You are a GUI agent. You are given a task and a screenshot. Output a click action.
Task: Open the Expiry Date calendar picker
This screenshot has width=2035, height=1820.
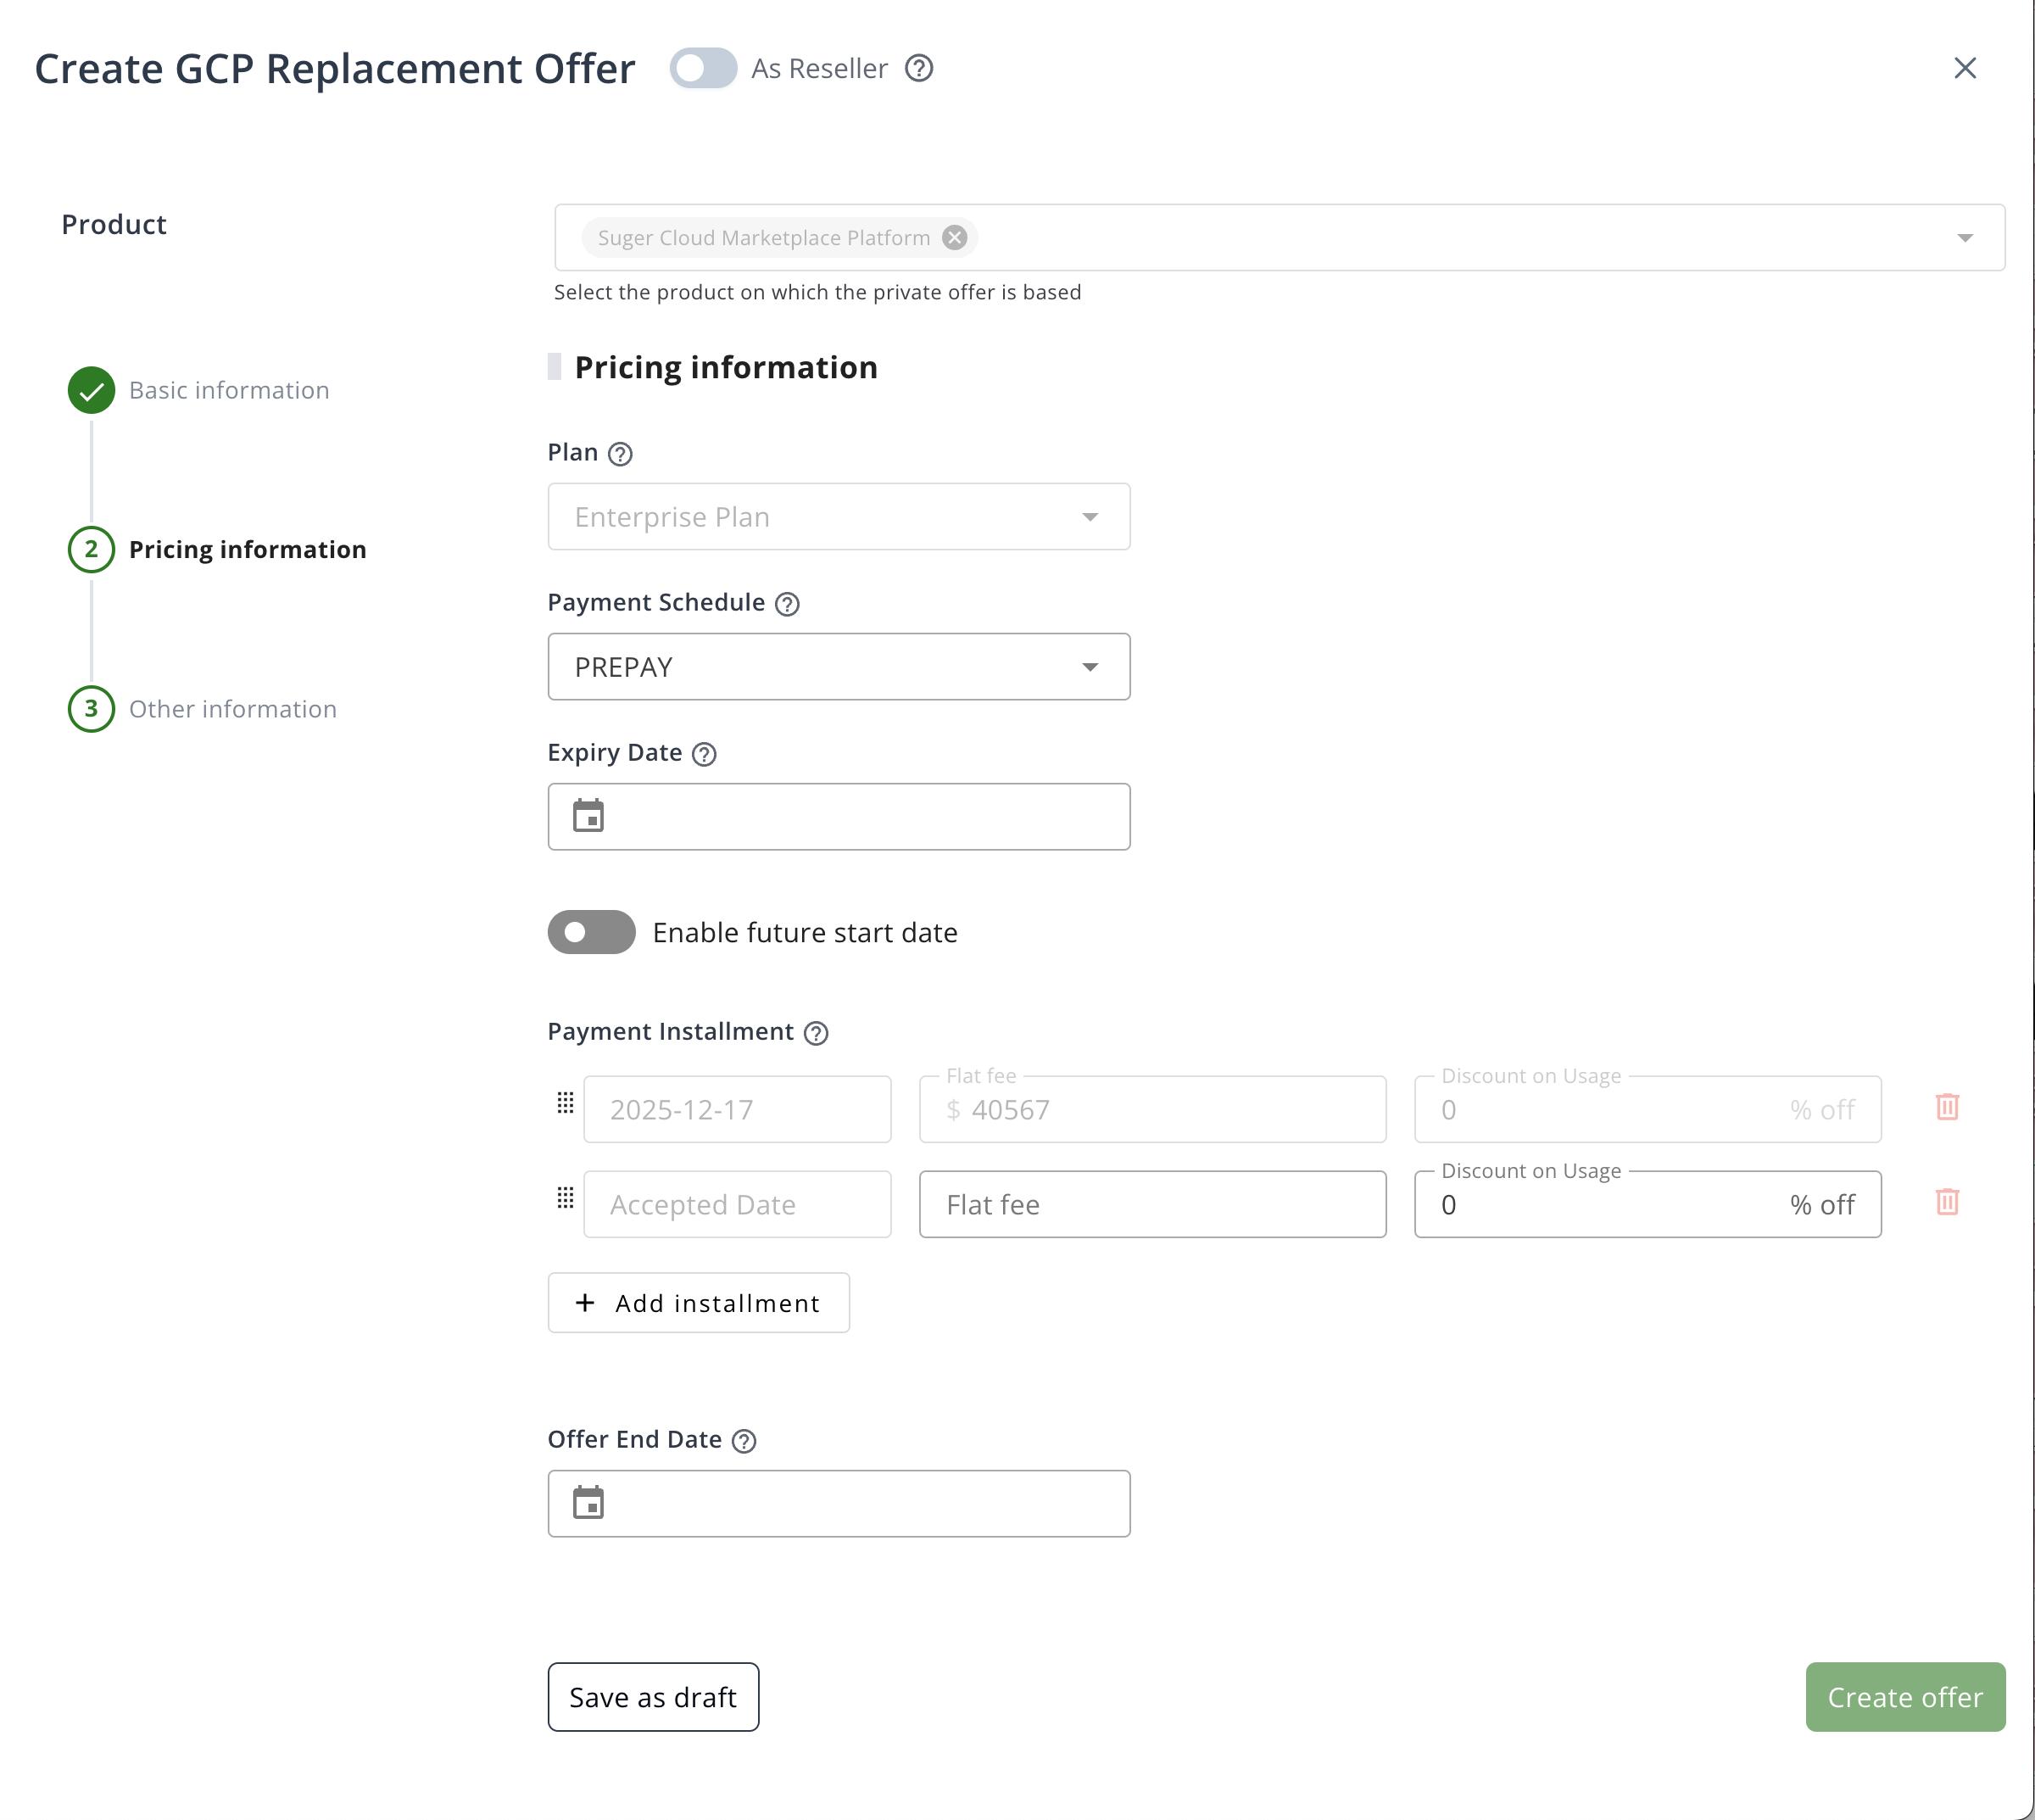[x=589, y=816]
